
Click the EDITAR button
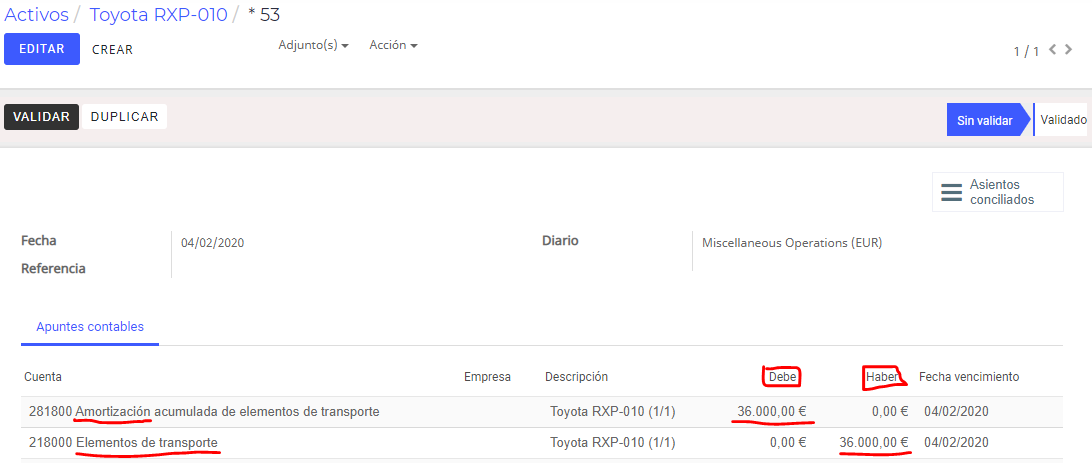[42, 49]
